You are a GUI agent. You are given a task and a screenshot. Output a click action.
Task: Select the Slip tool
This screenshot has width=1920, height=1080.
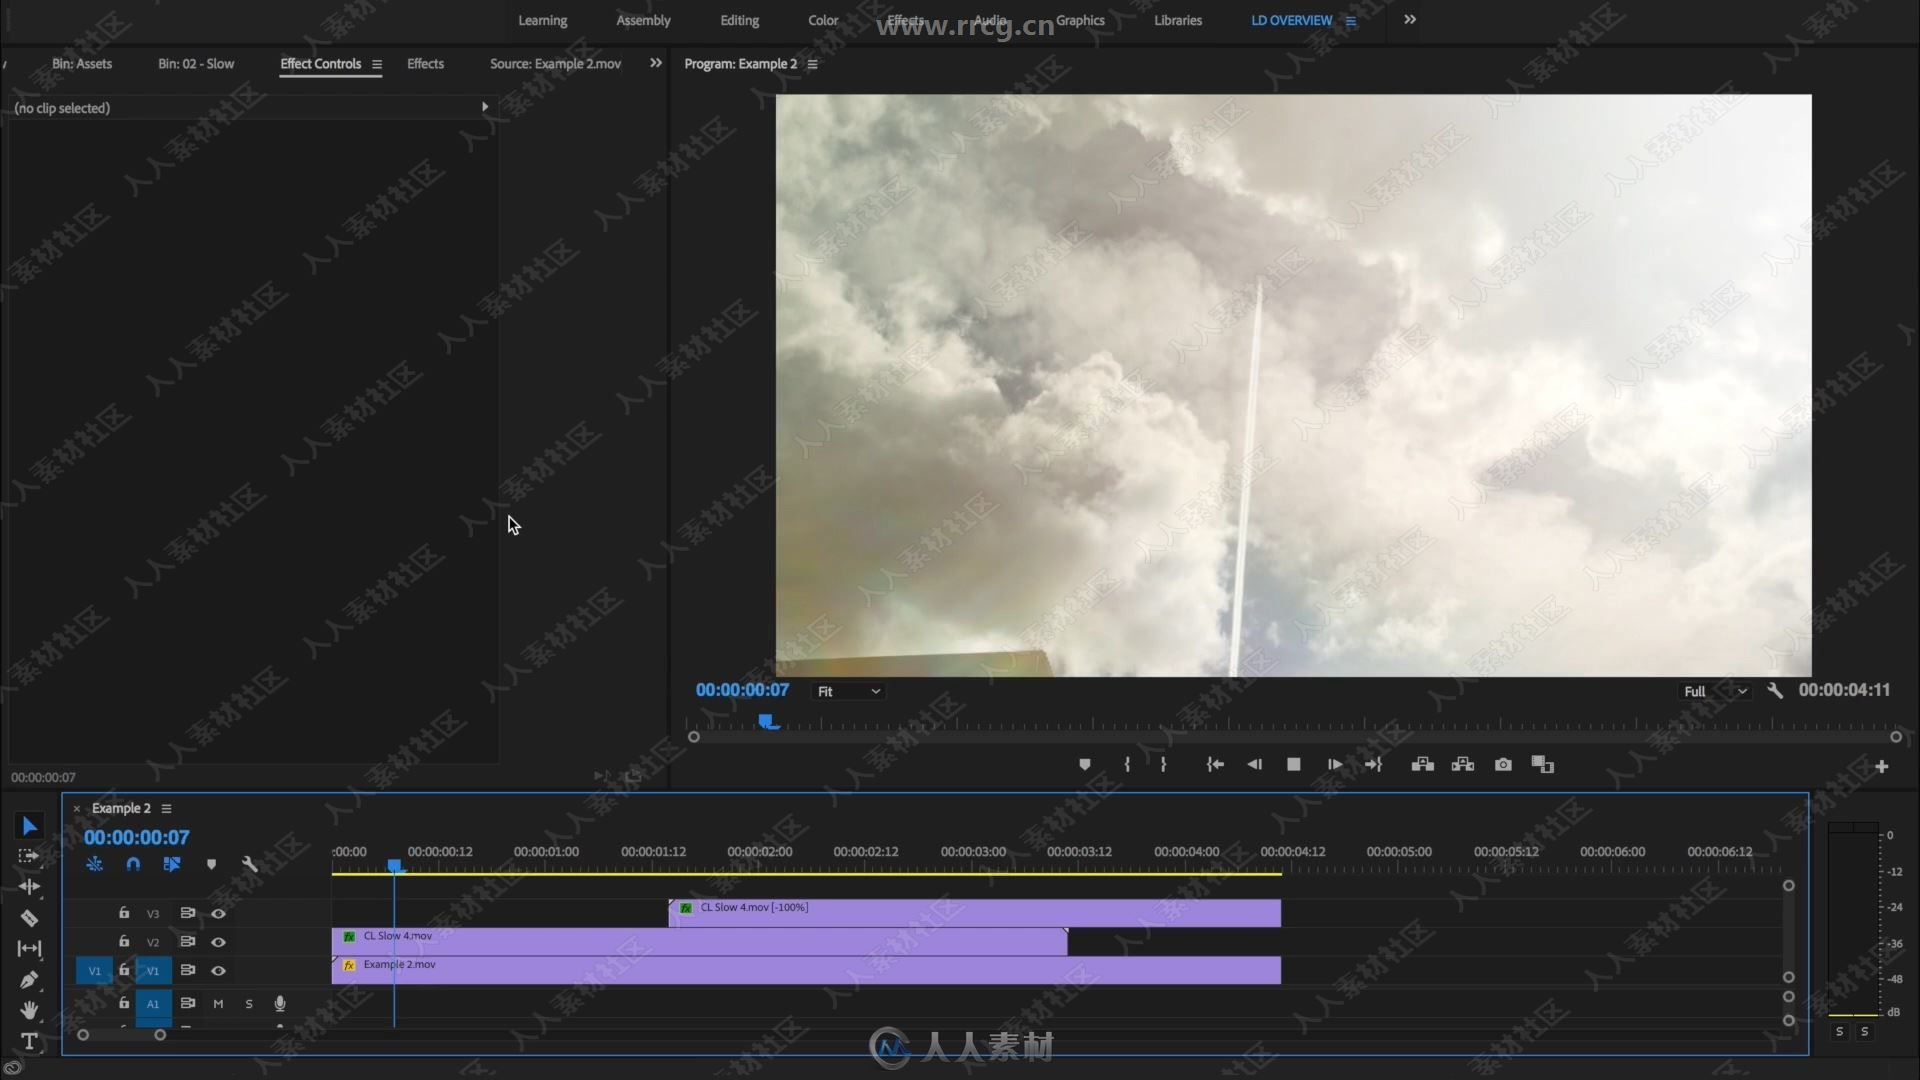click(29, 948)
